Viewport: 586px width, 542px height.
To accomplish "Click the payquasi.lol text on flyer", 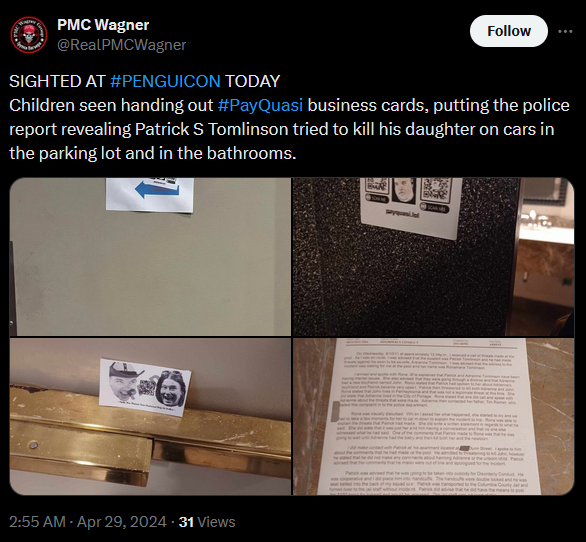I will point(402,215).
